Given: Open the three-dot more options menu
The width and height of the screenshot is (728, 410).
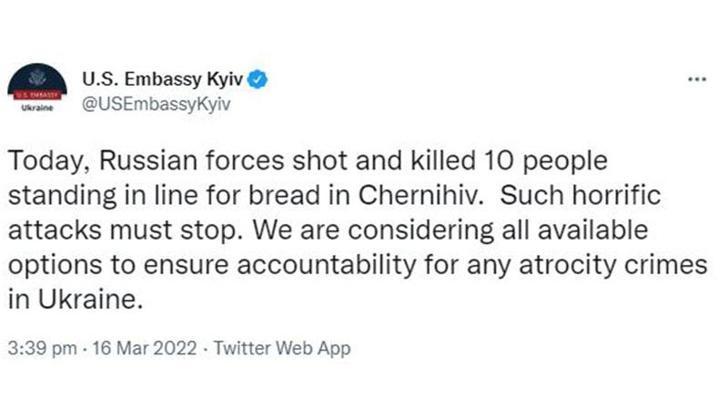Looking at the screenshot, I should tap(697, 79).
